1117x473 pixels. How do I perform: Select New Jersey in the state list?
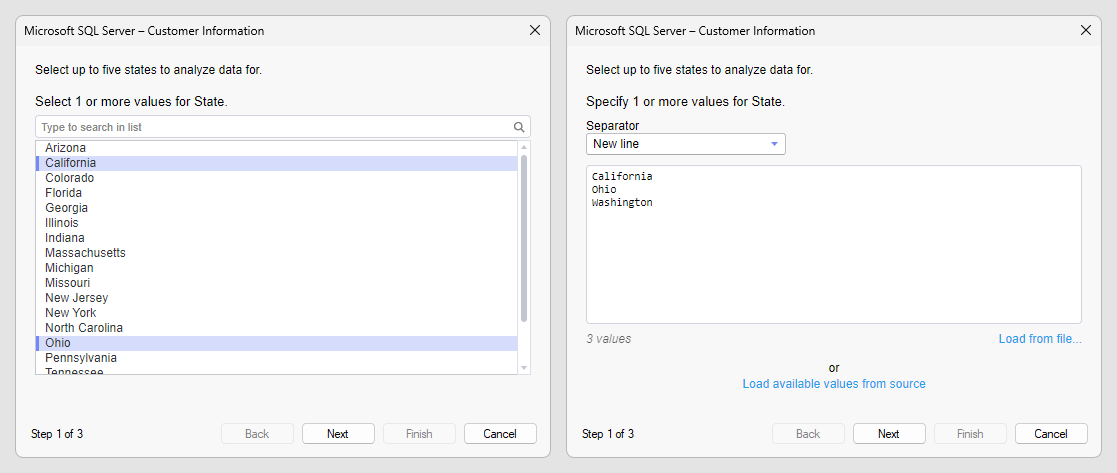click(276, 298)
